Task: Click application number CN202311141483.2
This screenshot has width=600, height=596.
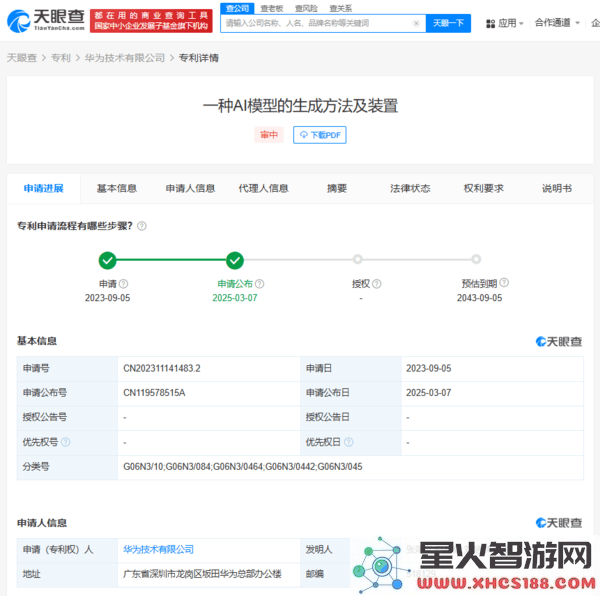Action: point(161,368)
